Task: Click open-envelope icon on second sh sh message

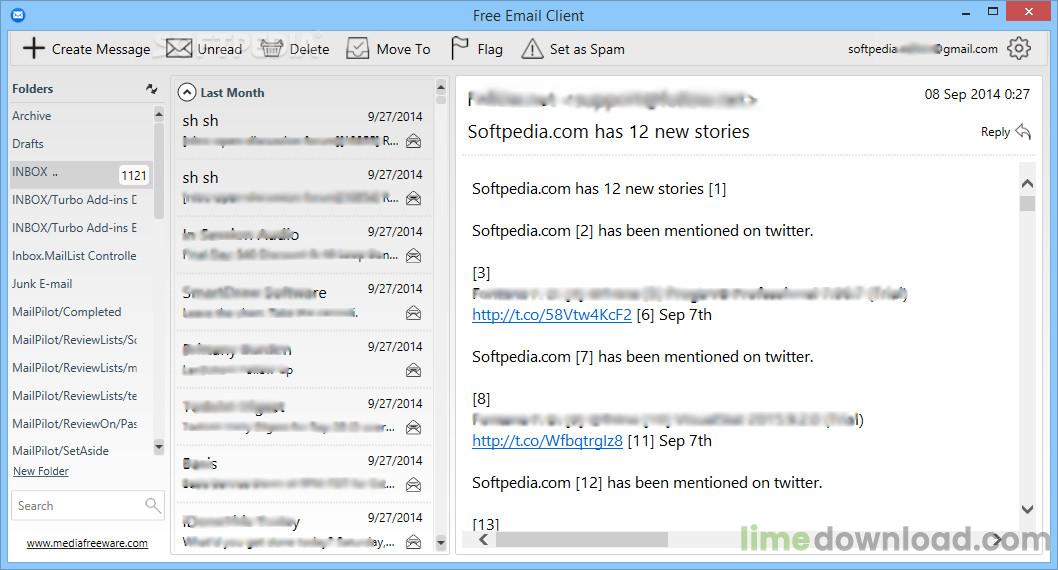Action: pos(414,198)
